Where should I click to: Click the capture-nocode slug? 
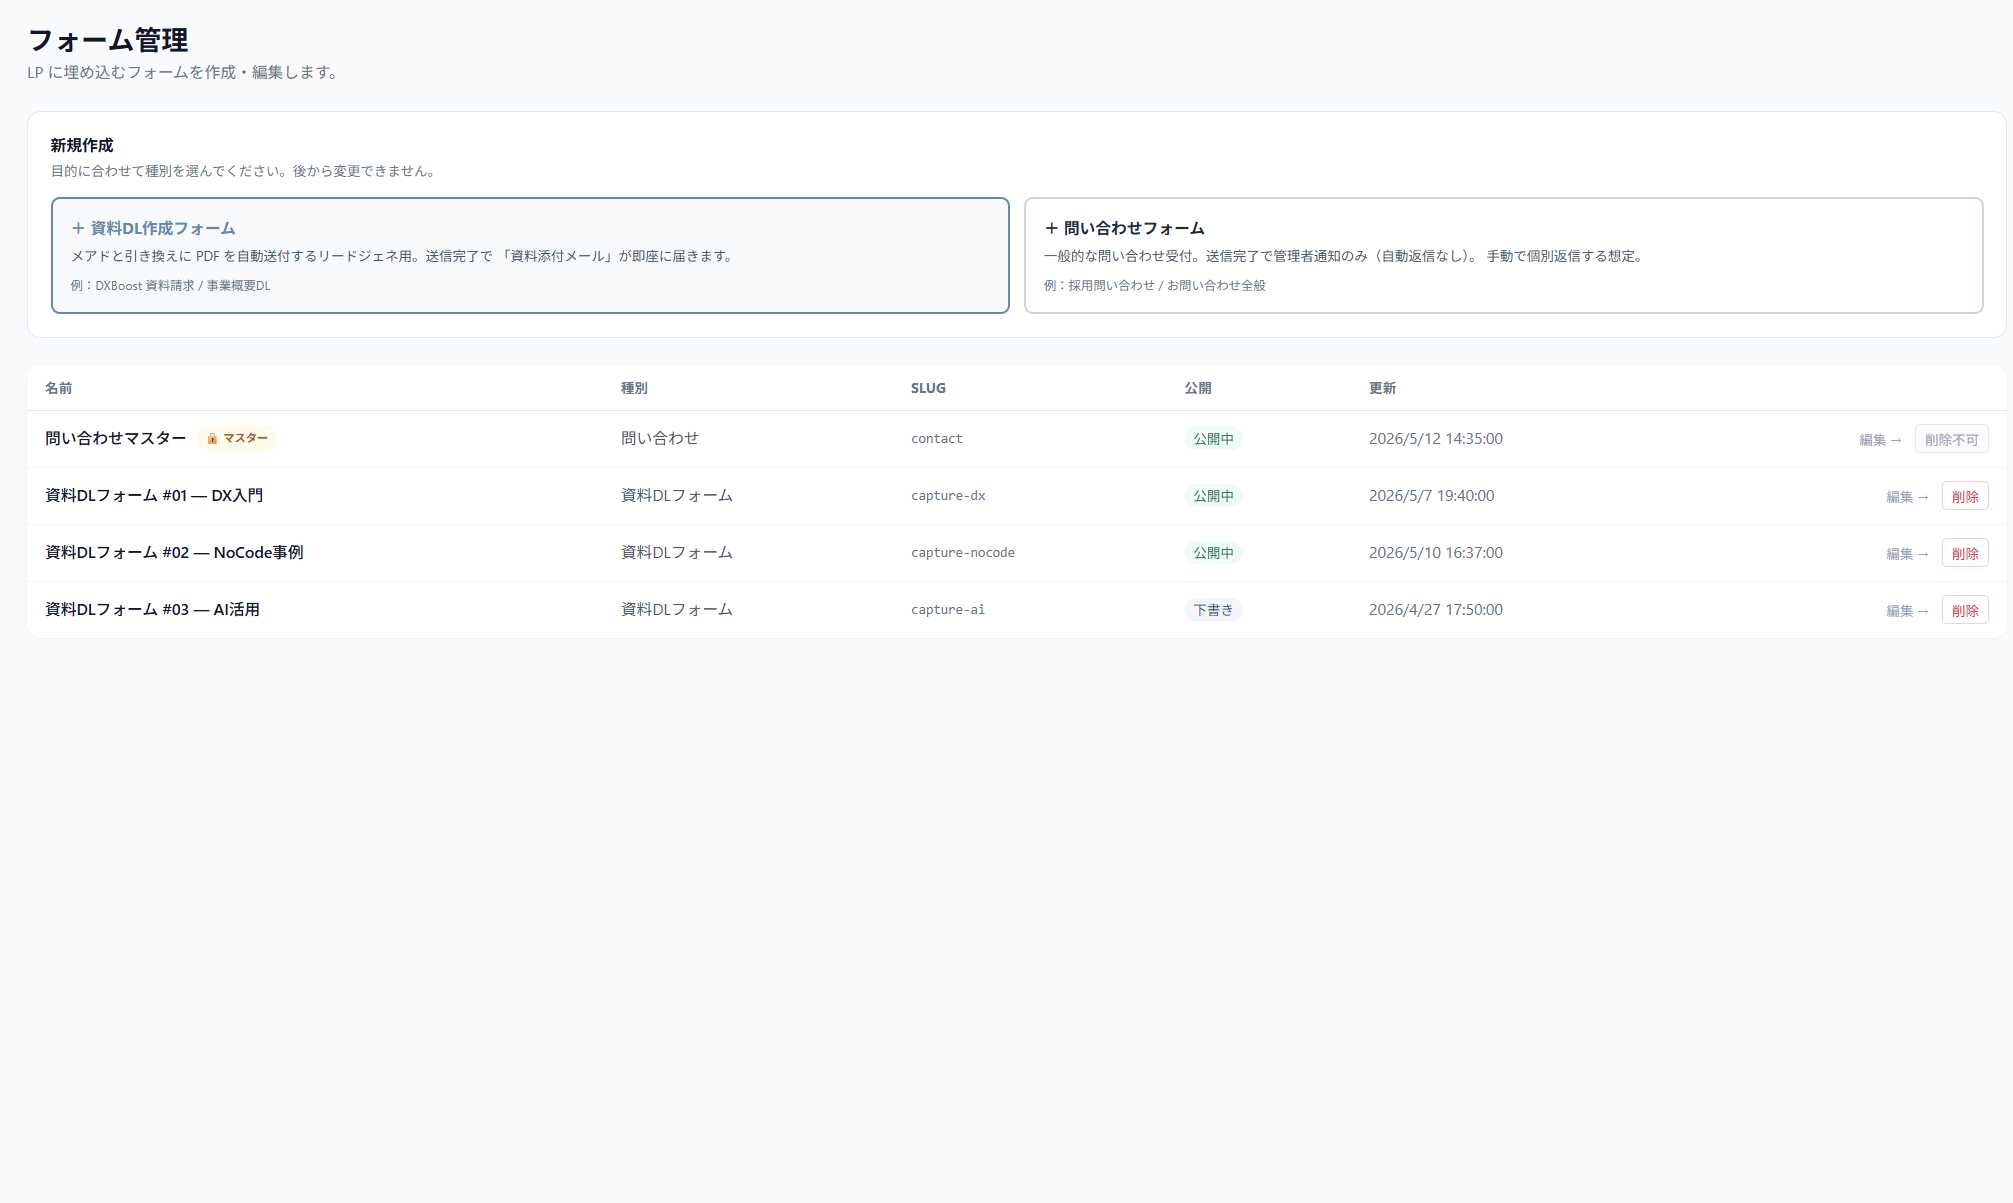(x=963, y=552)
